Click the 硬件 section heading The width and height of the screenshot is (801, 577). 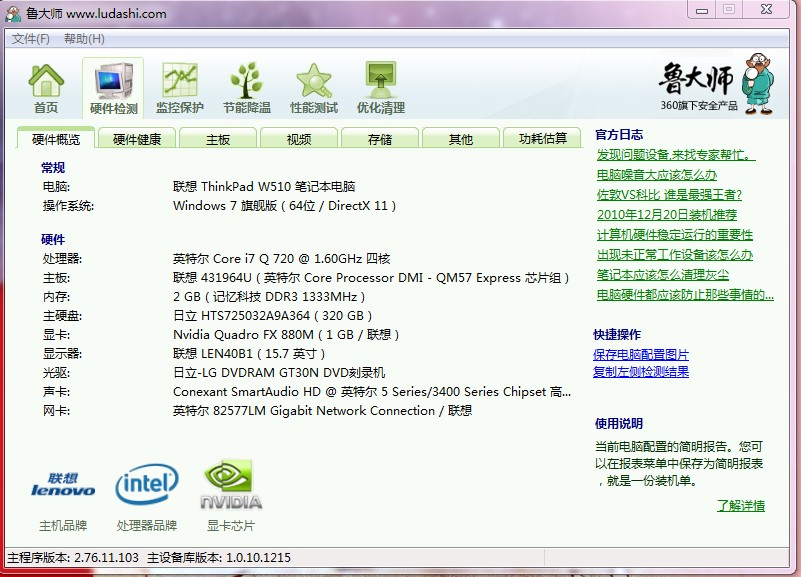point(53,239)
